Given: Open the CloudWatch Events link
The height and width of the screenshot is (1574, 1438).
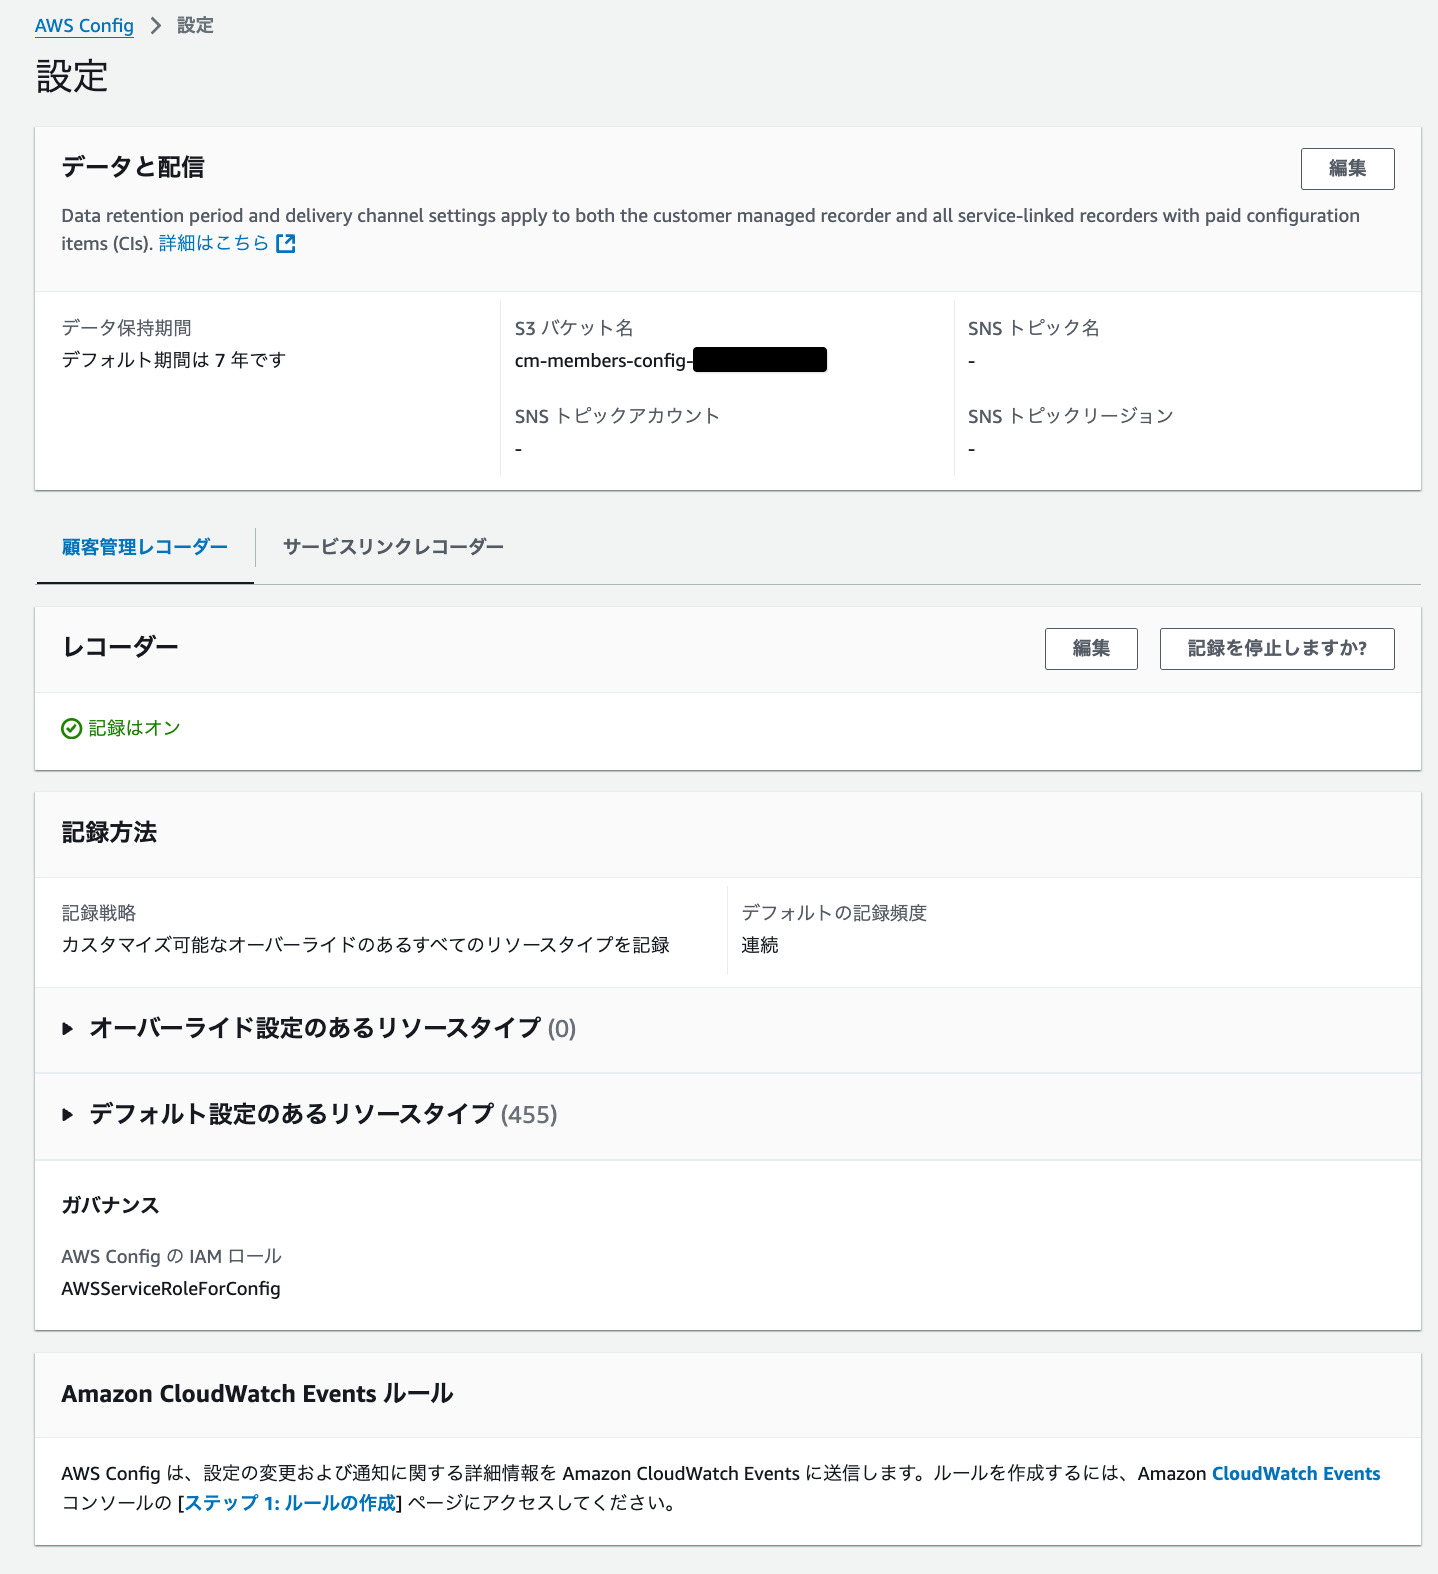Looking at the screenshot, I should 1296,1473.
